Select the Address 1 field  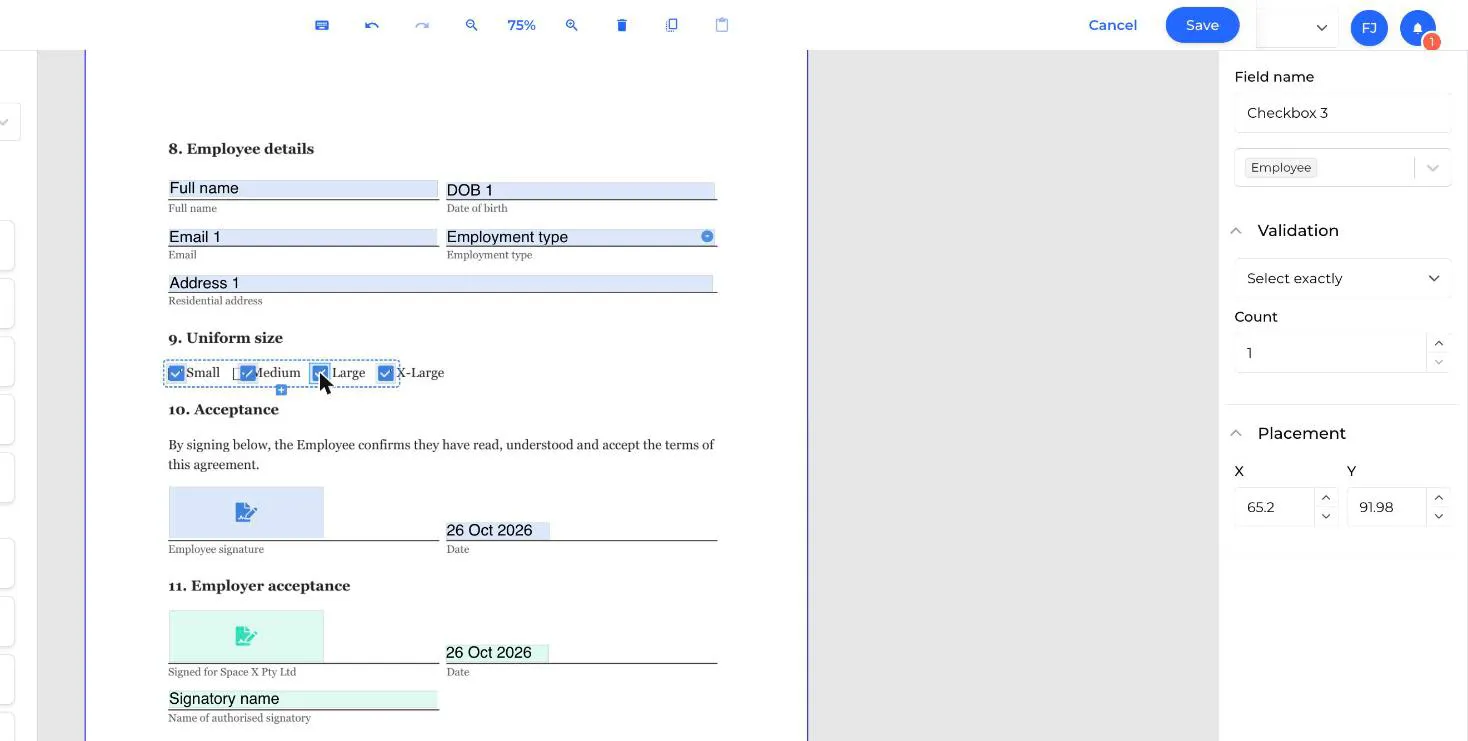tap(440, 283)
